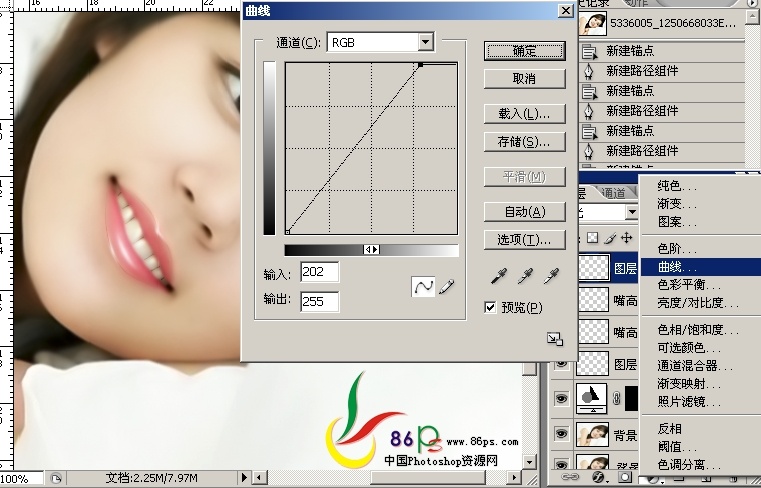Select the white point eyedropper in Curves
761x488 pixels.
click(x=551, y=275)
